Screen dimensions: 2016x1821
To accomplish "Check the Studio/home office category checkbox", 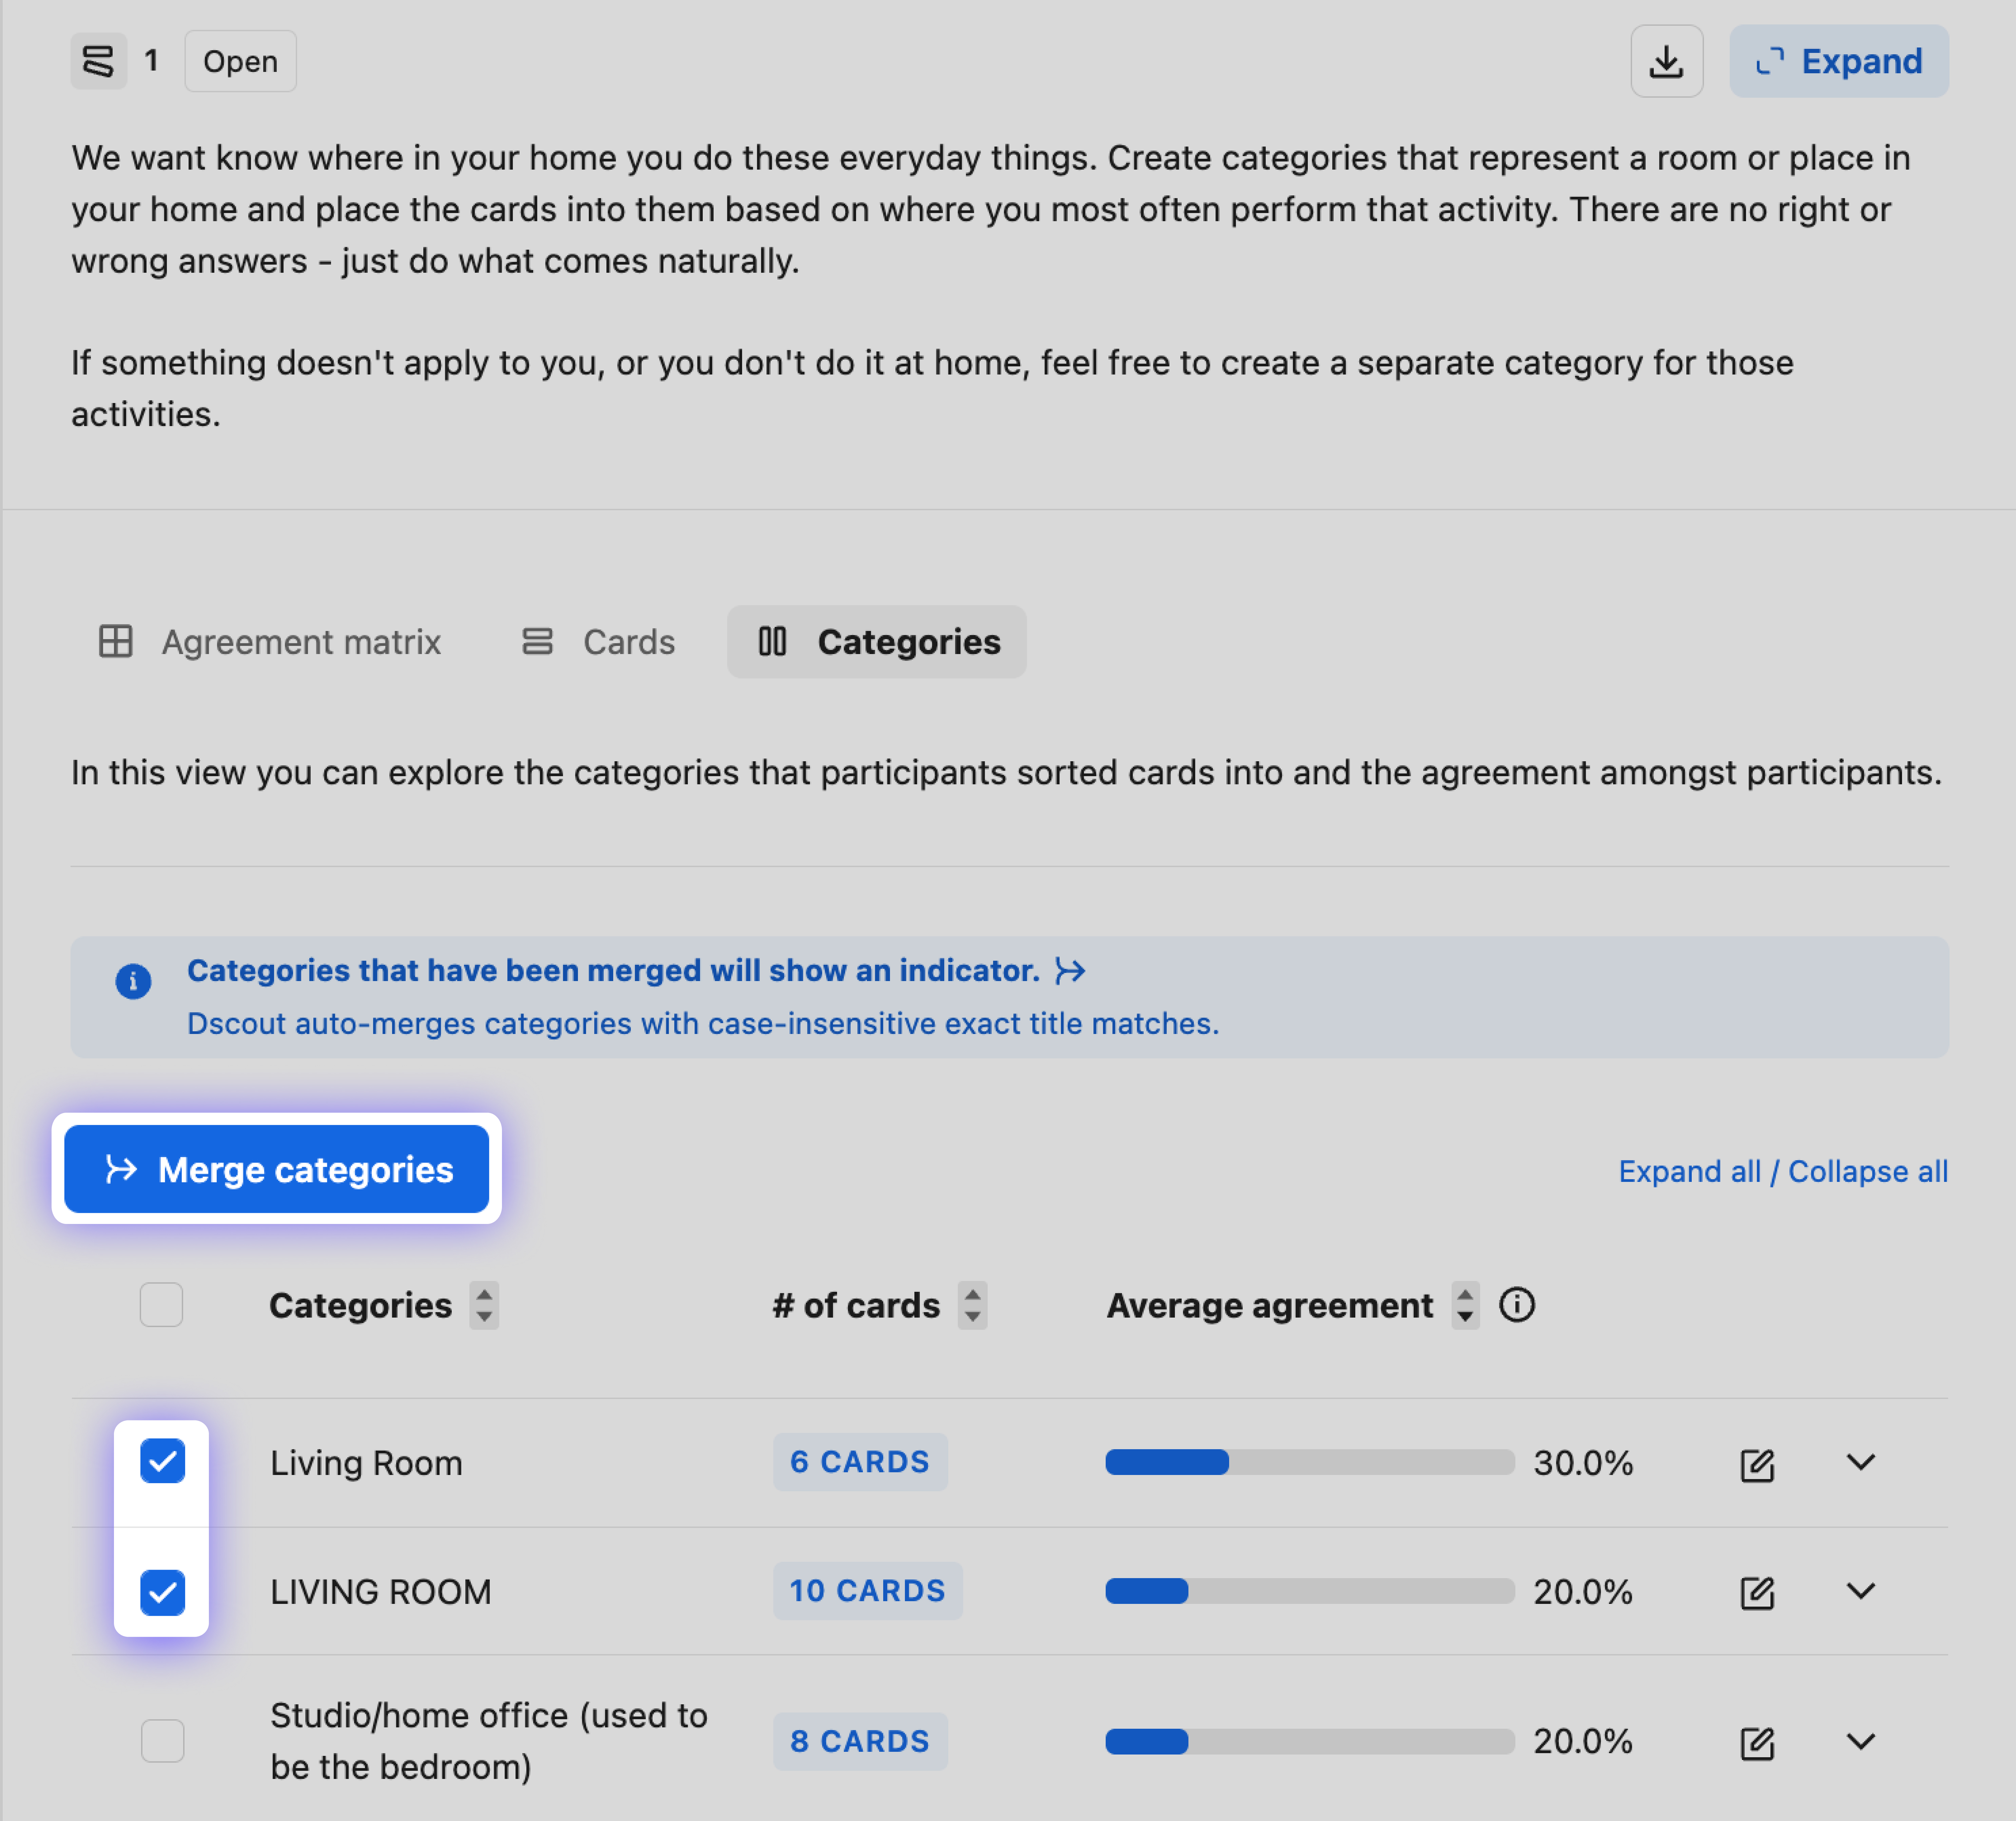I will 162,1741.
